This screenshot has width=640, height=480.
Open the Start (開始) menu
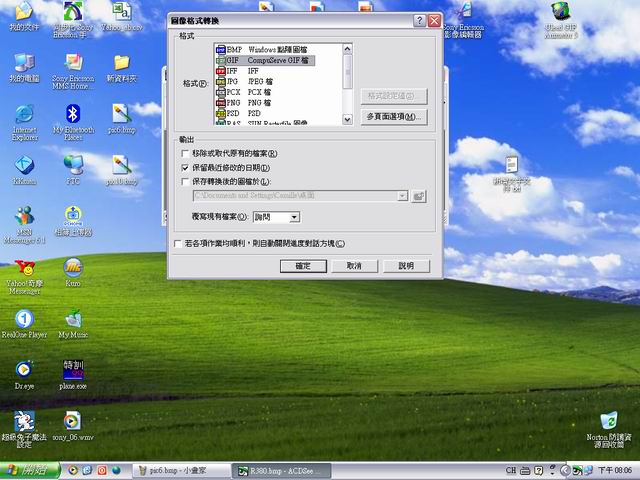point(29,470)
